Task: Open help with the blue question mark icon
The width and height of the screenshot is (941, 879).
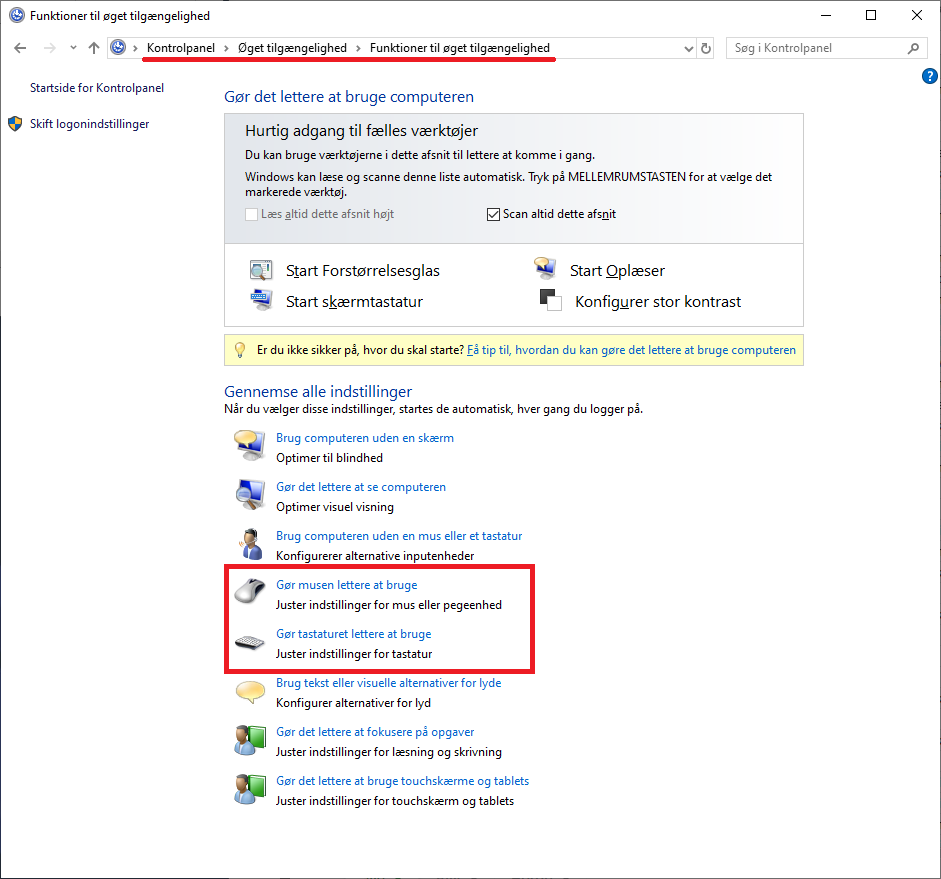Action: pyautogui.click(x=929, y=76)
